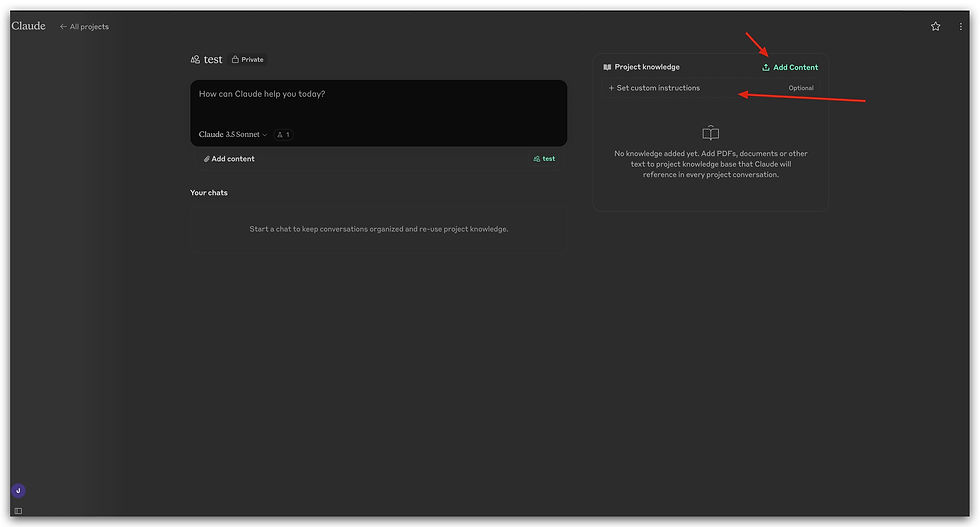Click the Your chats heading
Viewport: 980px width, 527px height.
(x=209, y=193)
